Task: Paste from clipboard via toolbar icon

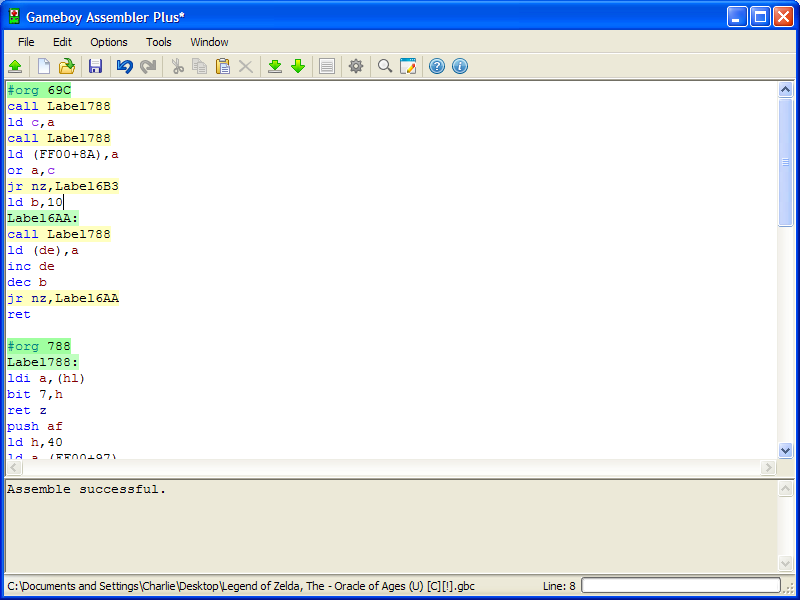Action: point(222,67)
